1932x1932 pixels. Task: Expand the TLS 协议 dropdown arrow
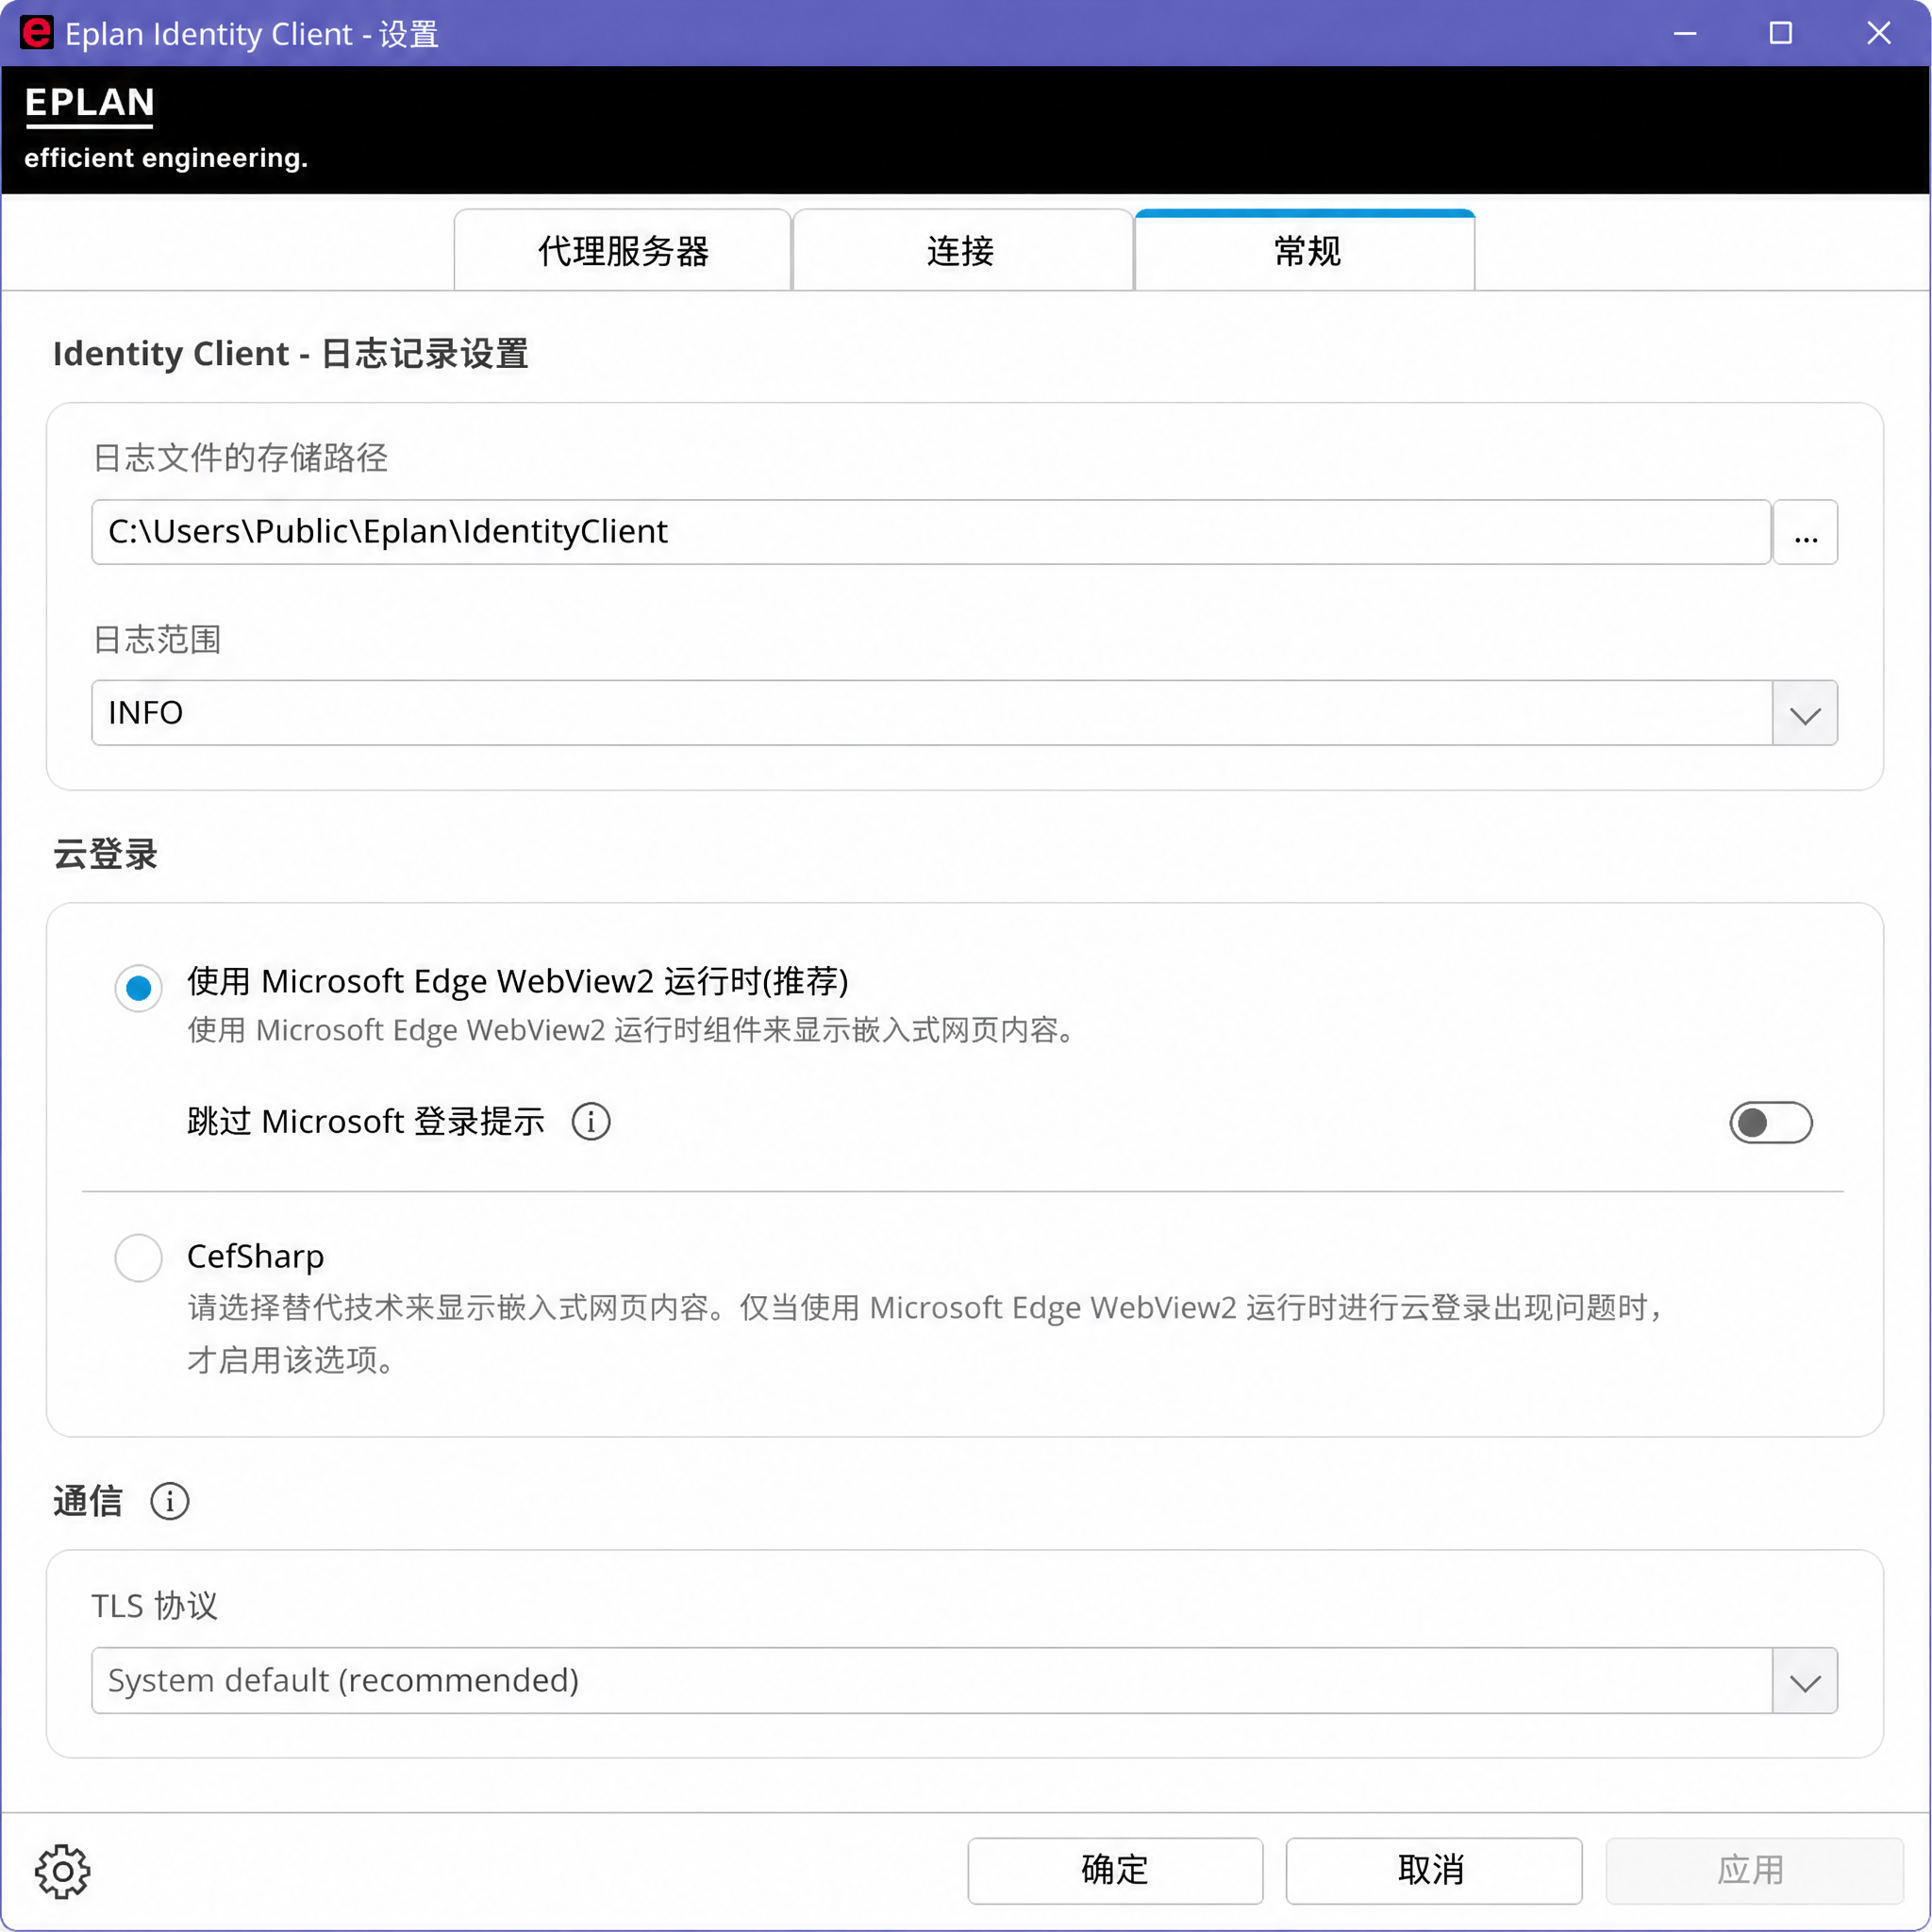pyautogui.click(x=1805, y=1681)
